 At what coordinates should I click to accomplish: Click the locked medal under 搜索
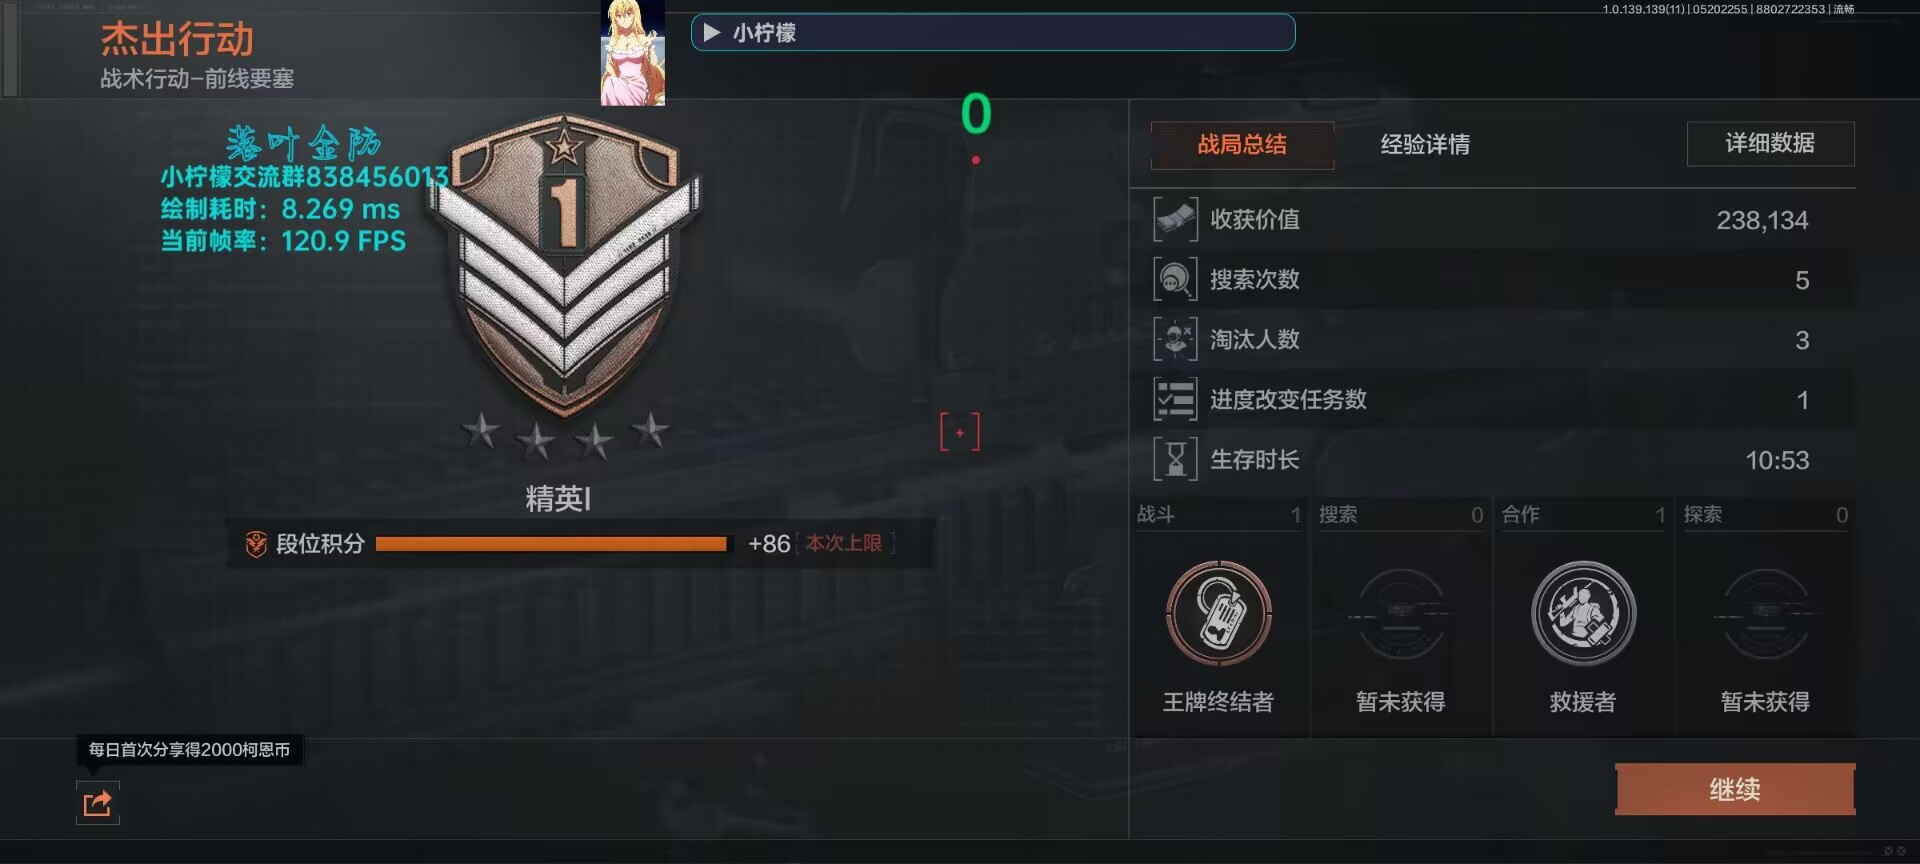(x=1400, y=614)
